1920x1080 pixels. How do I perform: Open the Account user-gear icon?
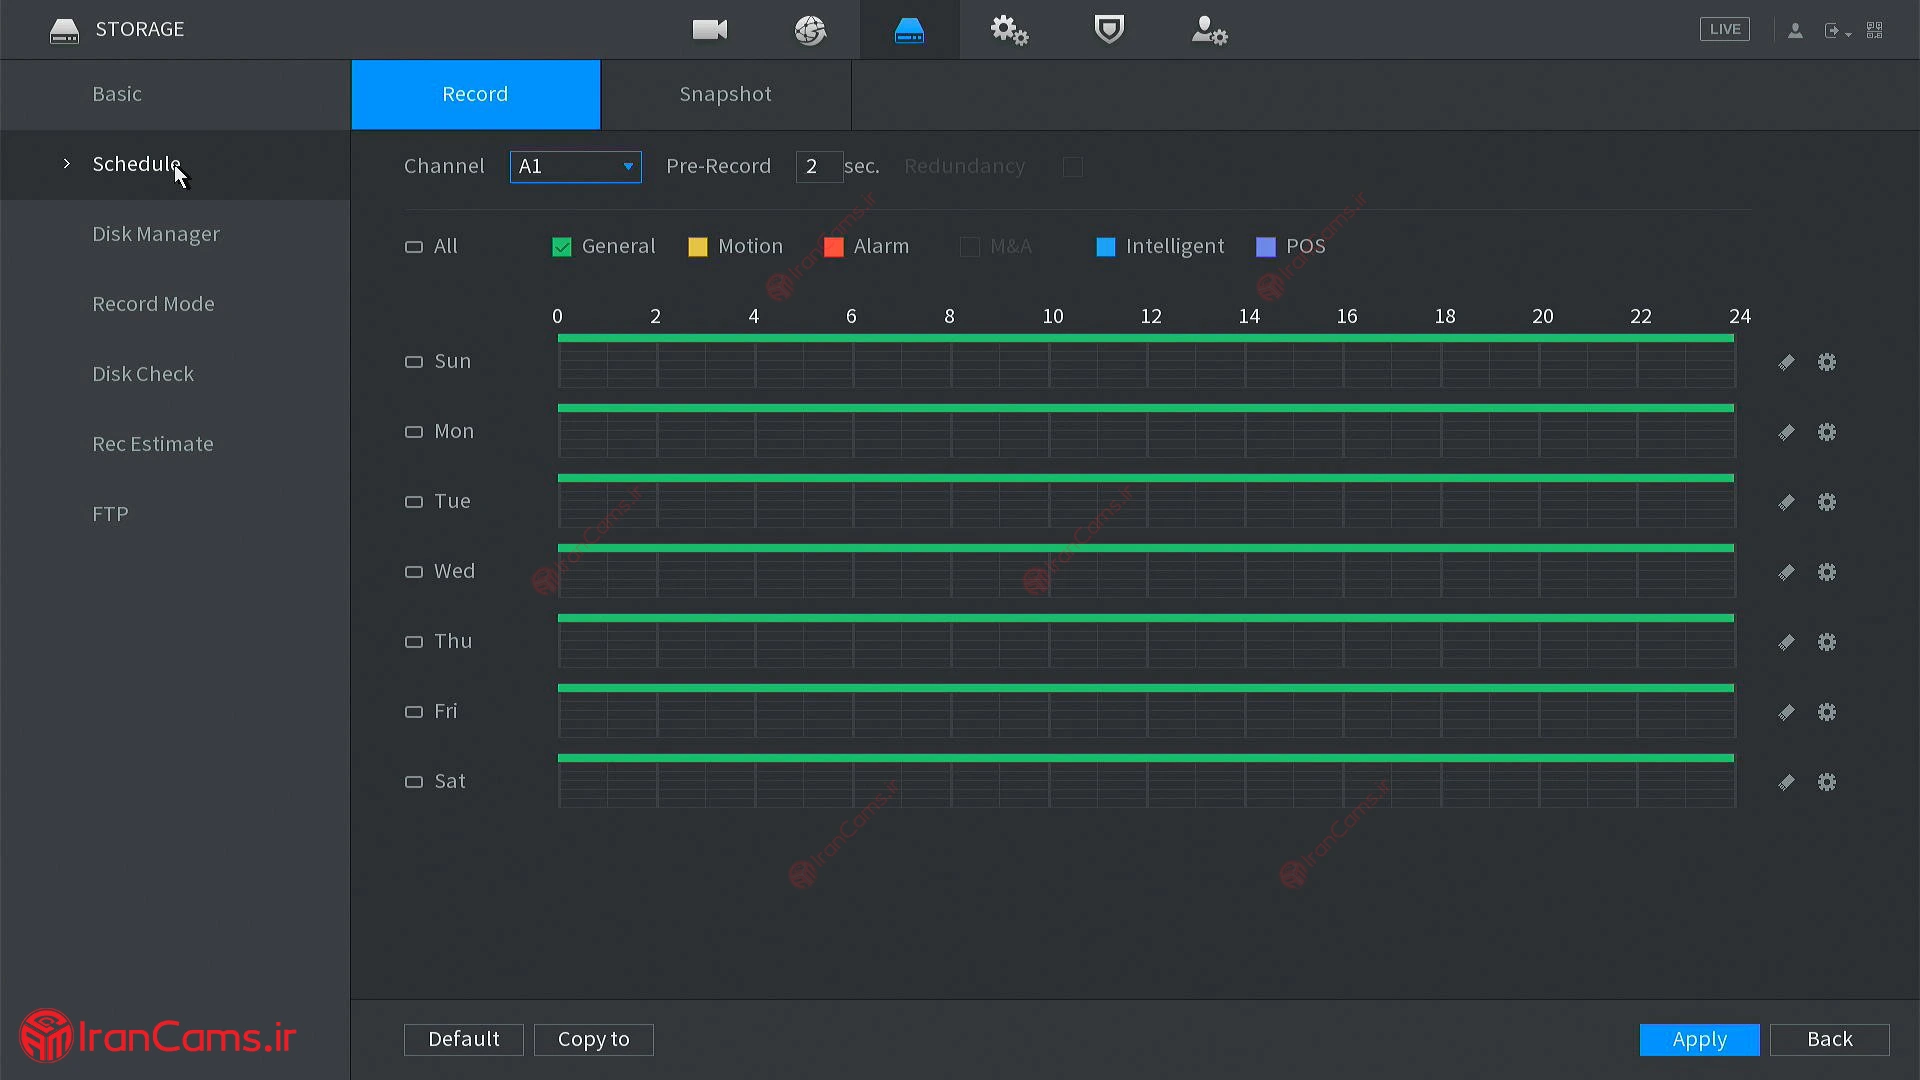pos(1209,31)
